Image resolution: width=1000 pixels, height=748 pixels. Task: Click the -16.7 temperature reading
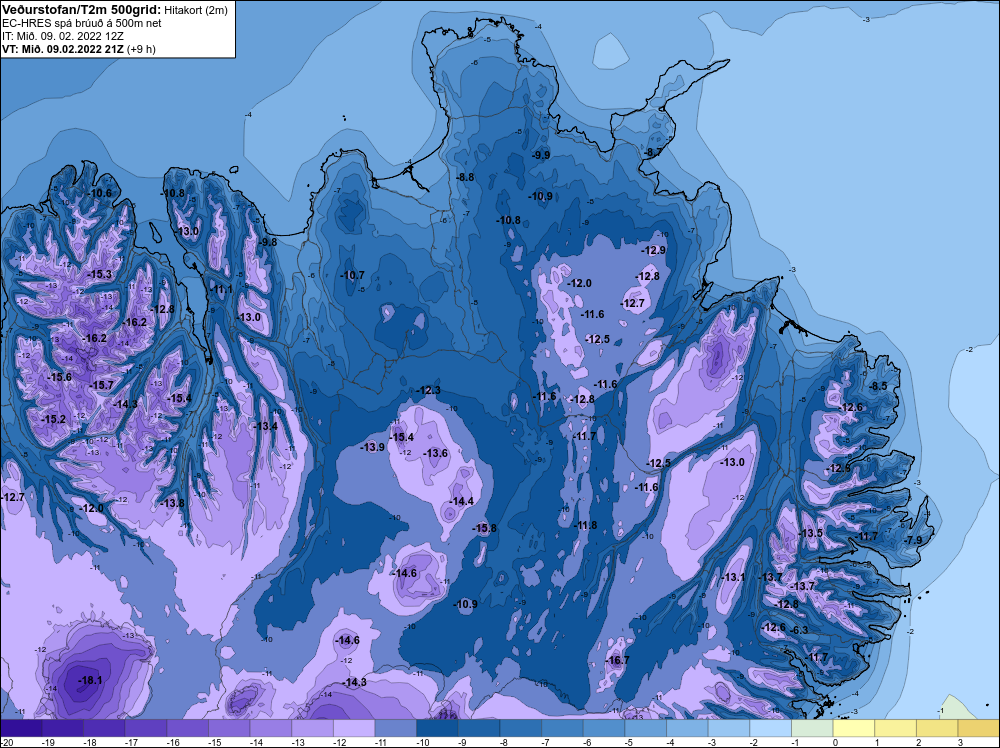617,660
